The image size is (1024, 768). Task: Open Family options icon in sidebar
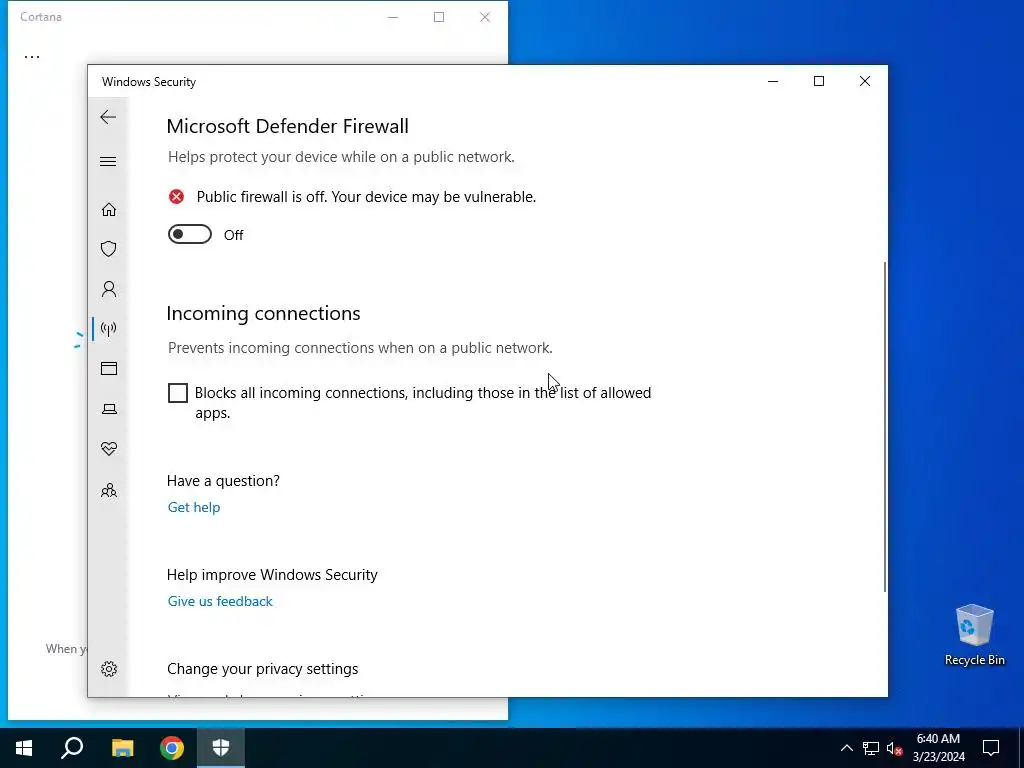108,490
